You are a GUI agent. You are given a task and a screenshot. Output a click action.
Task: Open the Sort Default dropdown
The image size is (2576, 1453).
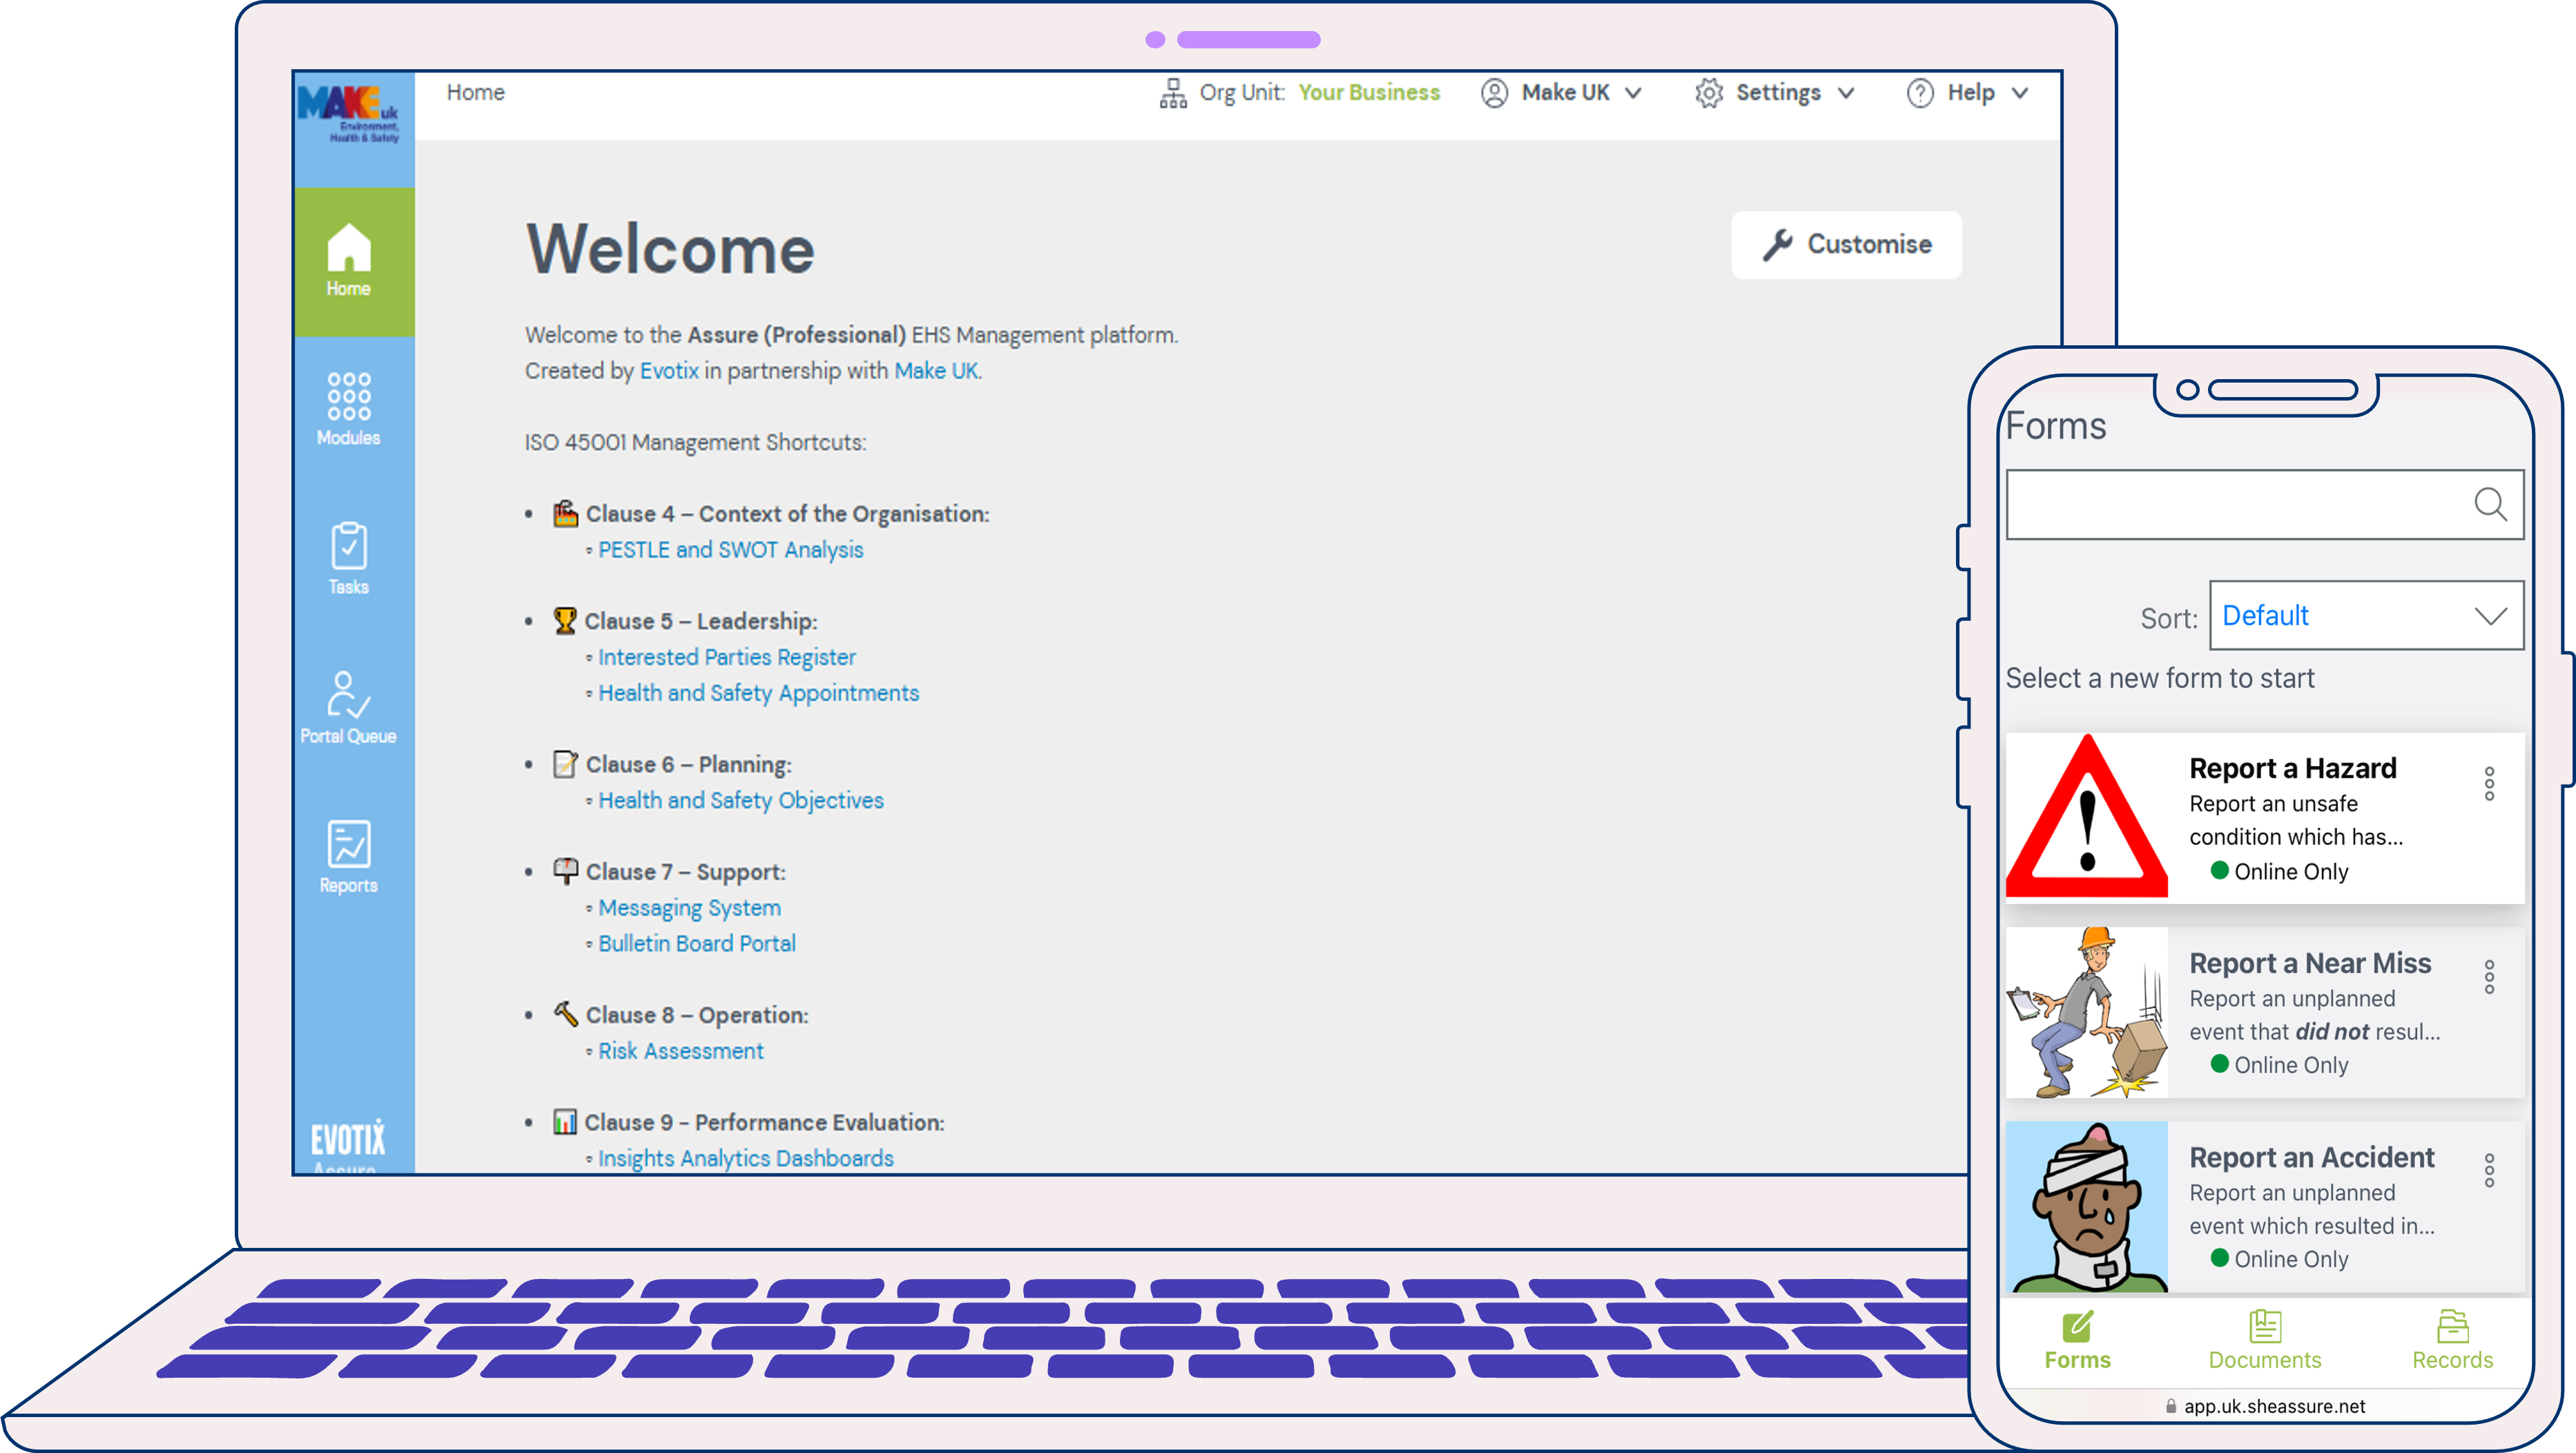(2366, 615)
